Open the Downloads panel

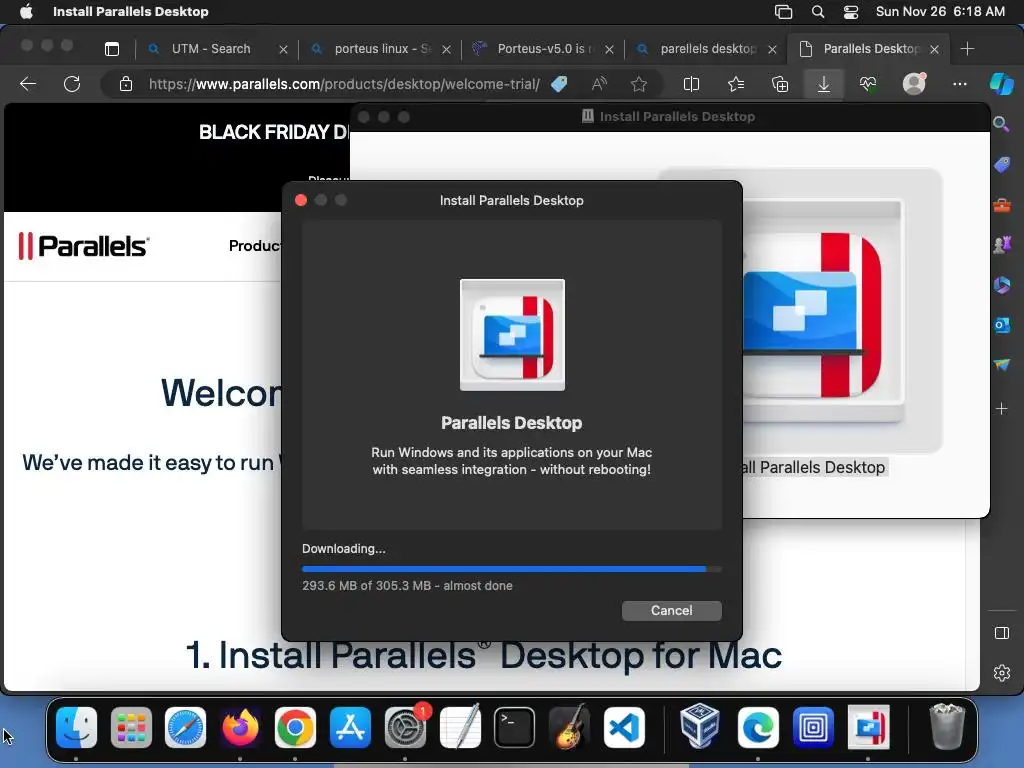[x=824, y=84]
